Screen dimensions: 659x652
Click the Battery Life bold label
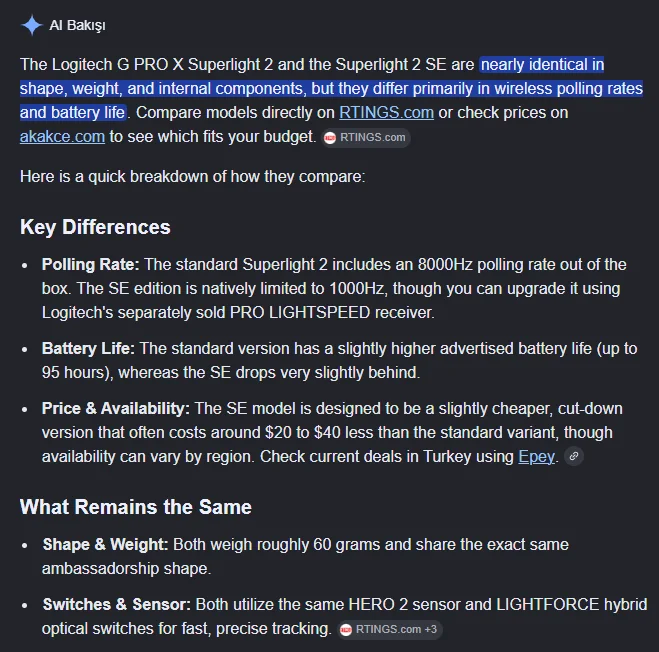pos(88,348)
